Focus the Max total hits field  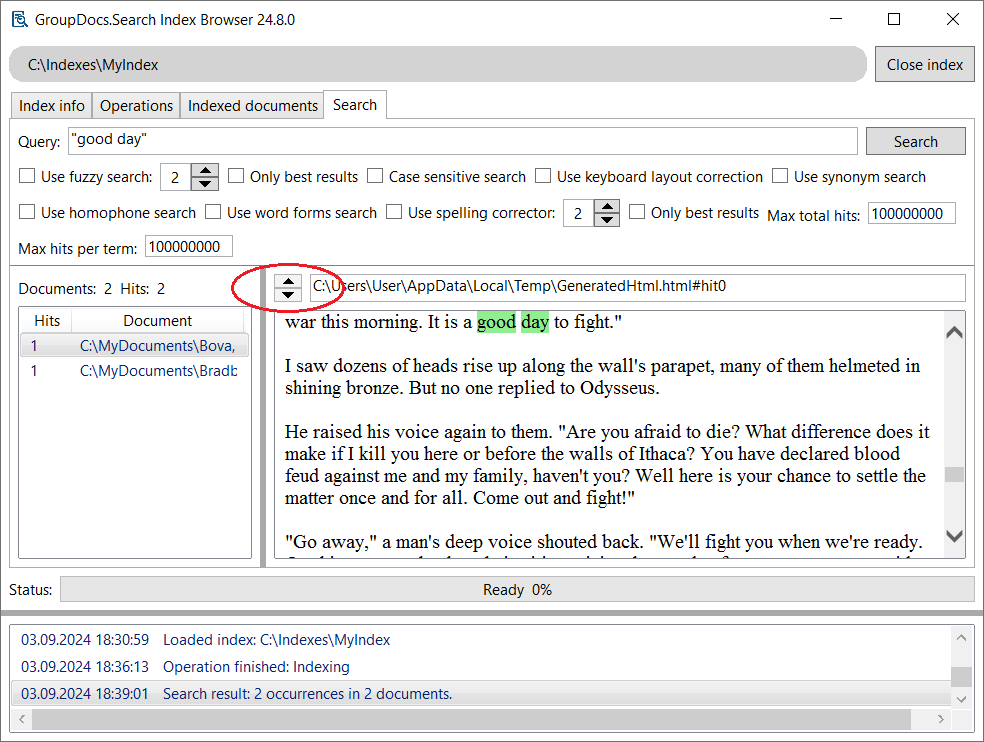click(x=911, y=214)
